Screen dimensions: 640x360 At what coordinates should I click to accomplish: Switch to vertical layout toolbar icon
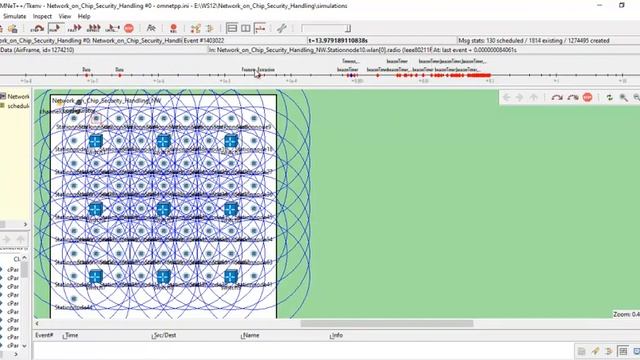[x=232, y=28]
